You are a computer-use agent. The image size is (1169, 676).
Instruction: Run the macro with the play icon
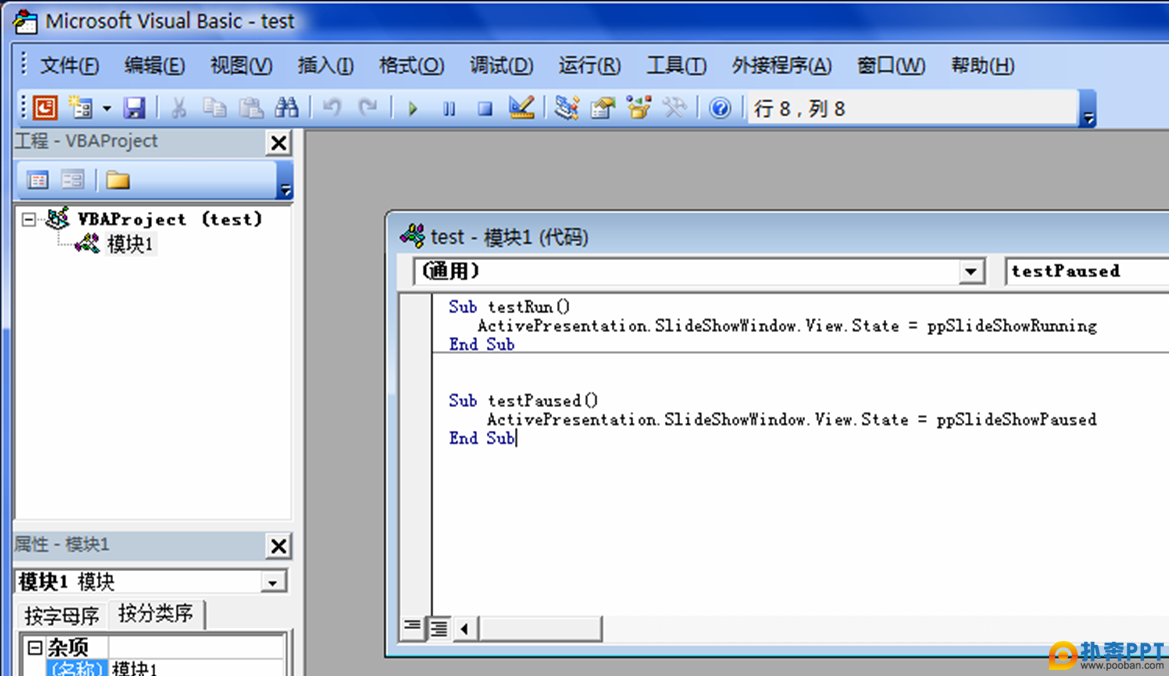412,109
